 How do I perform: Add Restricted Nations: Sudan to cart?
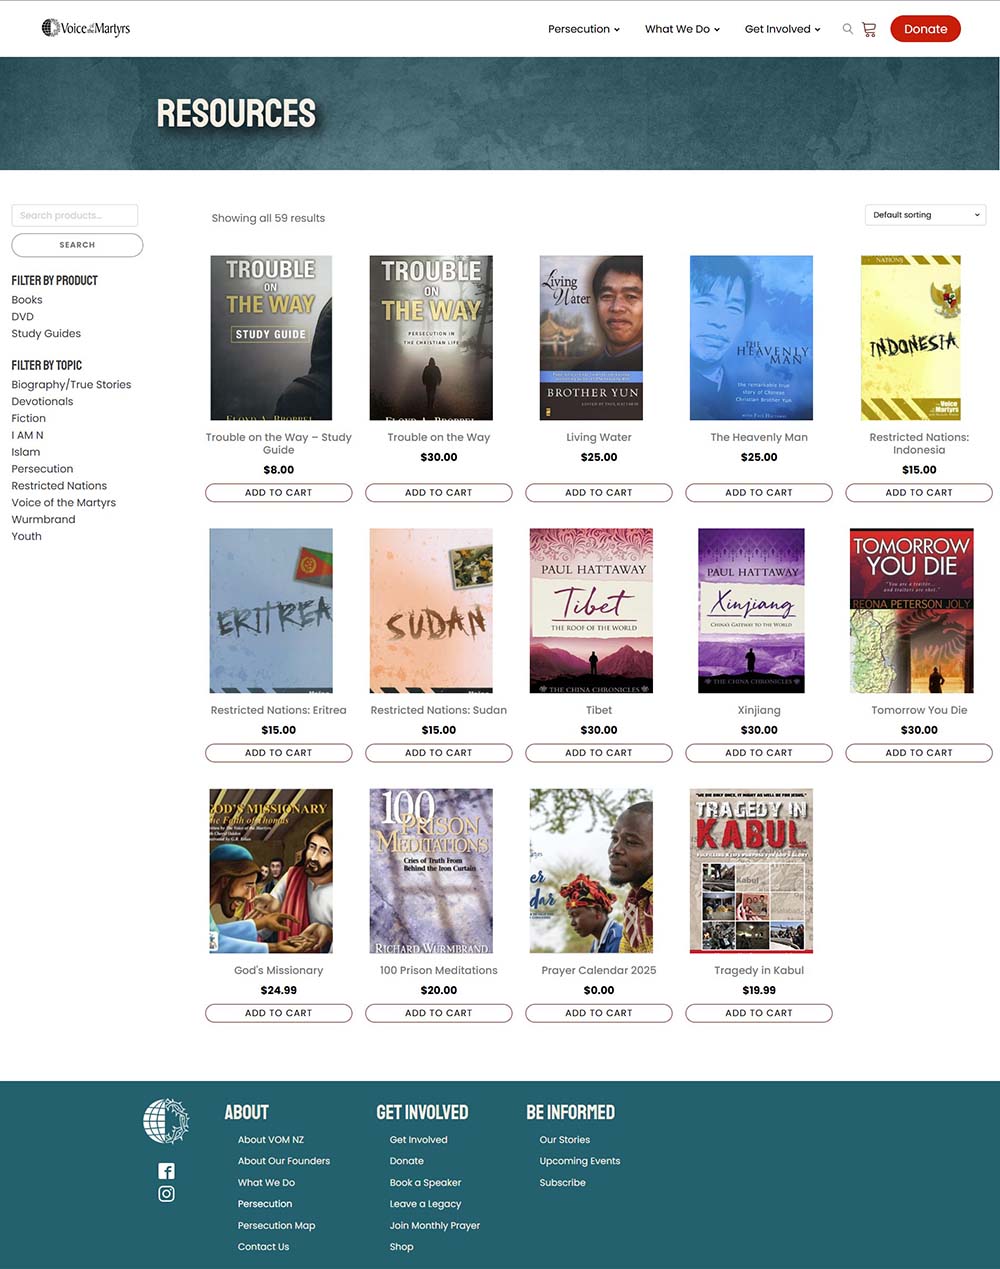pyautogui.click(x=439, y=753)
